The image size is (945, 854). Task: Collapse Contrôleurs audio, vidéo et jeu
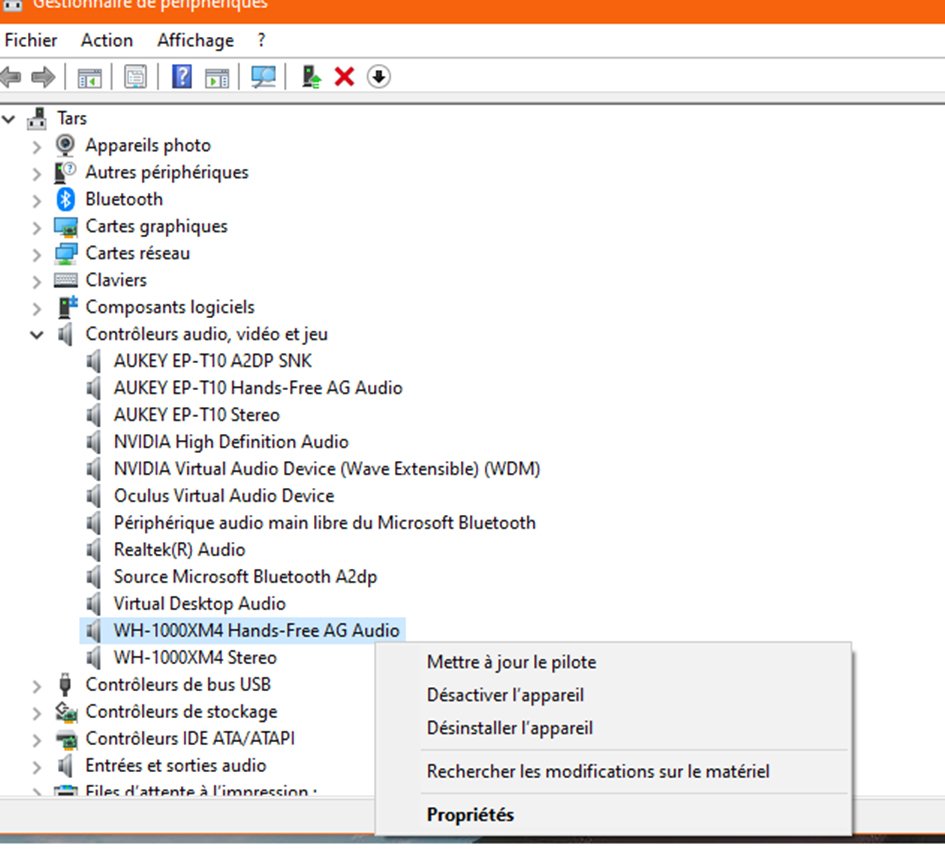coord(37,334)
